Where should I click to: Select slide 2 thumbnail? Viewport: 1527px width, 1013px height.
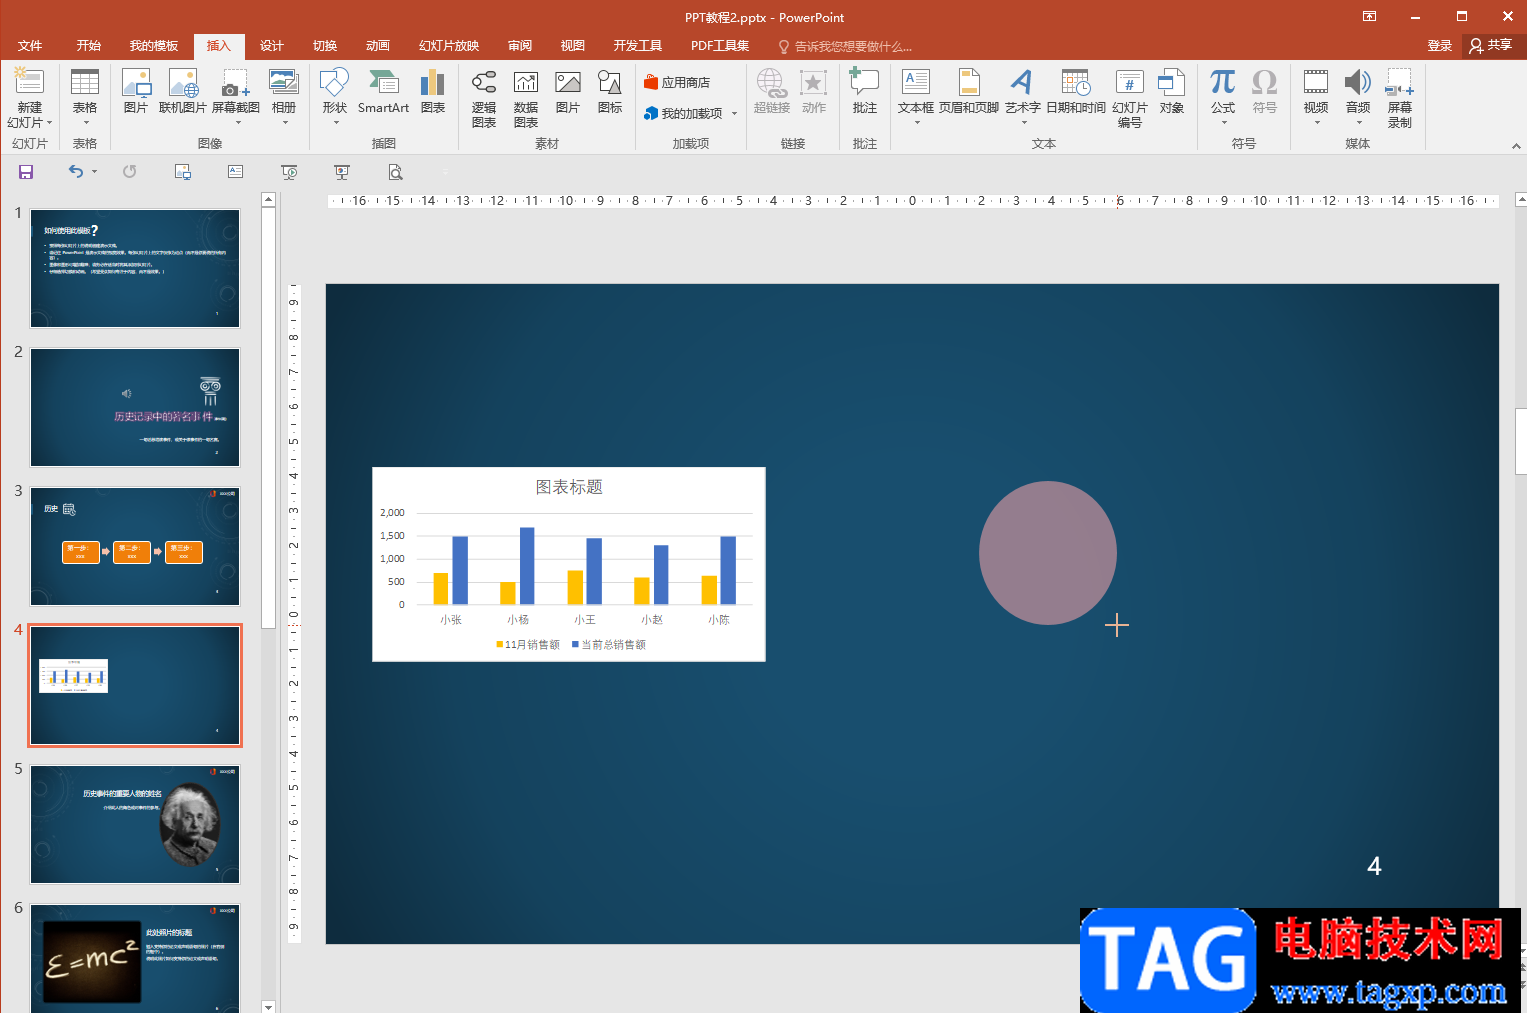[135, 407]
